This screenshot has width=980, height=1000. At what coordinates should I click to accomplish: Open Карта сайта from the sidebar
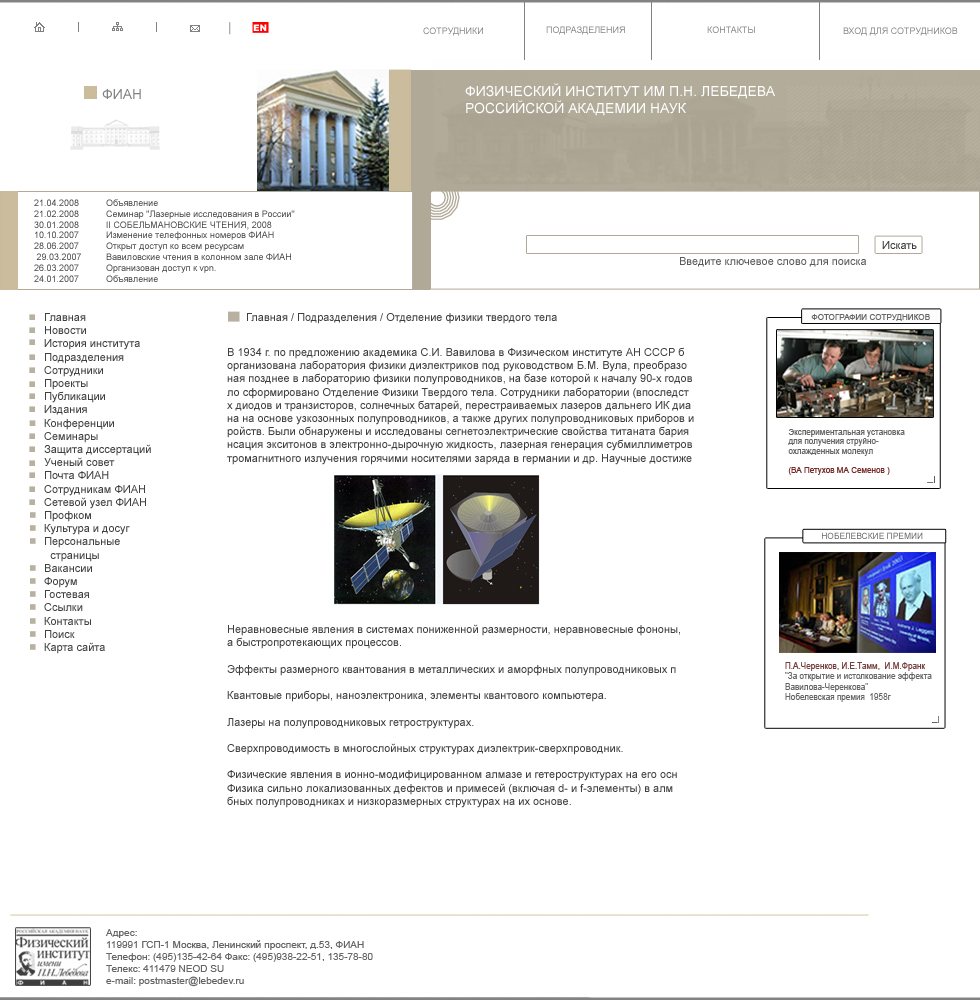click(x=74, y=647)
